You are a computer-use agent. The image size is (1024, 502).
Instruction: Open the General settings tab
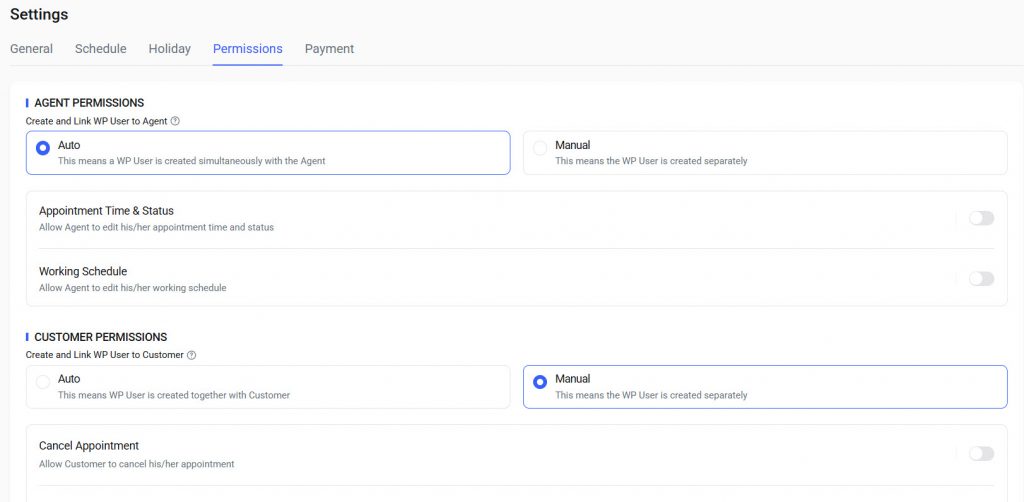click(x=31, y=49)
